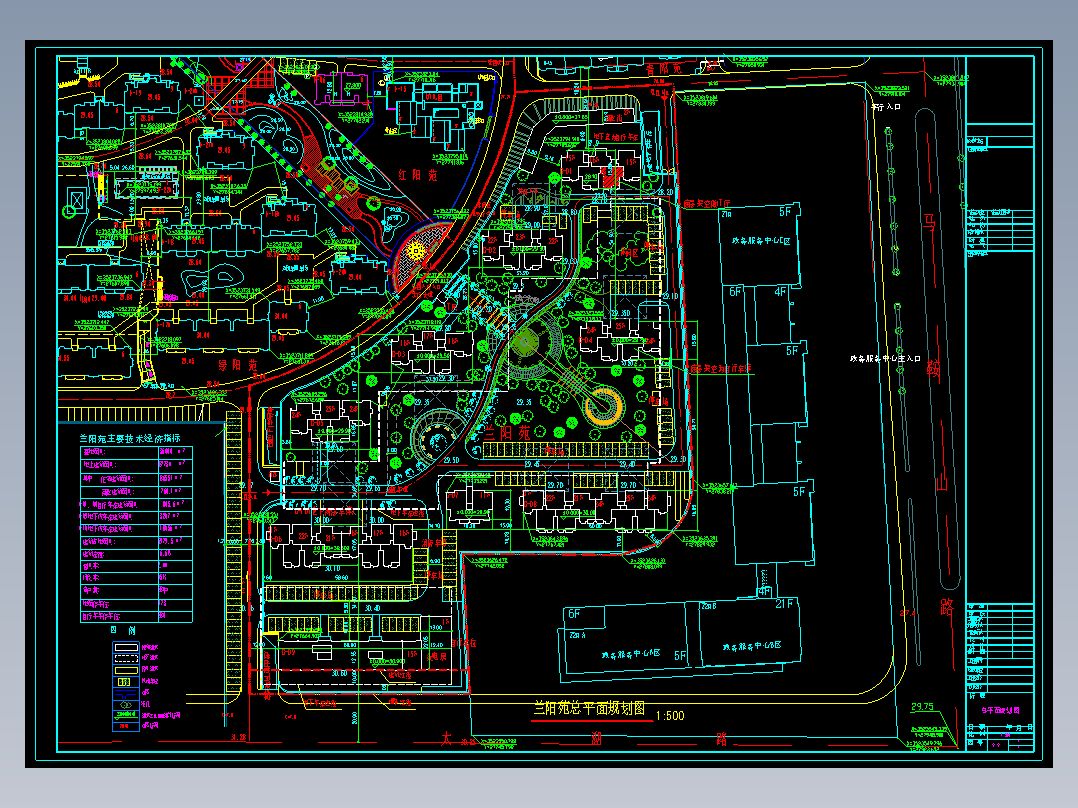
Task: Select the red 鞍 road-name character
Action: 933,370
